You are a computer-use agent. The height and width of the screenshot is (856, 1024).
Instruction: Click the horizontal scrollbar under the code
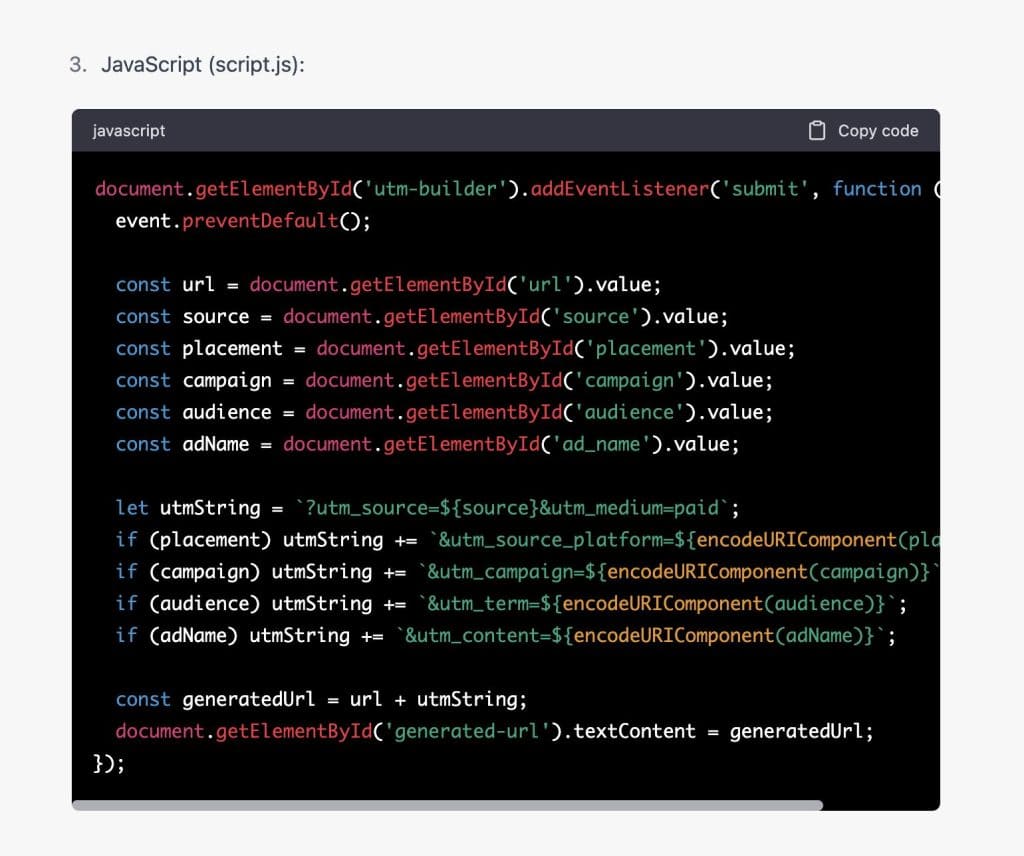pos(447,805)
